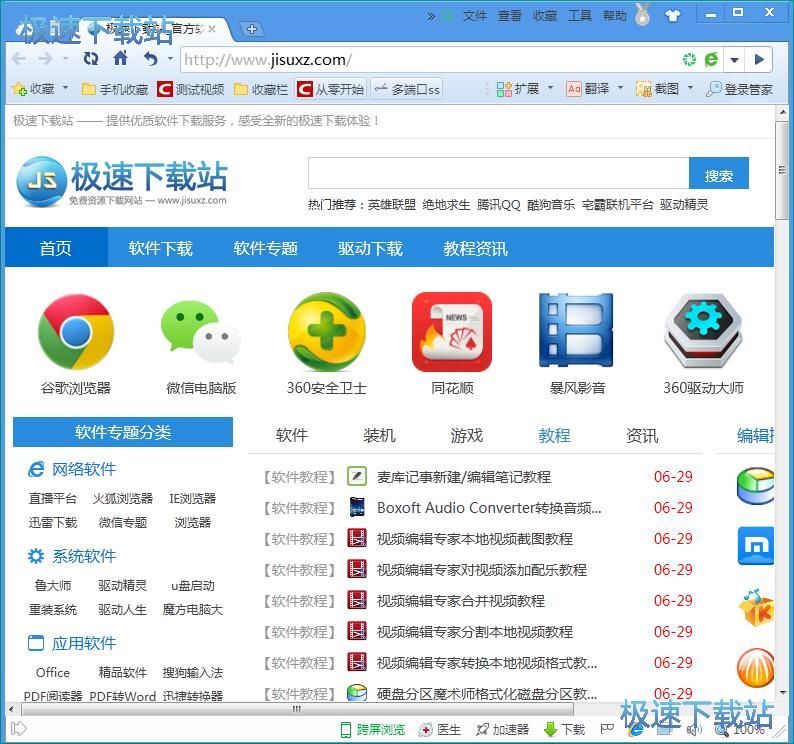Click the 360安全卫士 icon
The height and width of the screenshot is (744, 794).
pyautogui.click(x=327, y=332)
